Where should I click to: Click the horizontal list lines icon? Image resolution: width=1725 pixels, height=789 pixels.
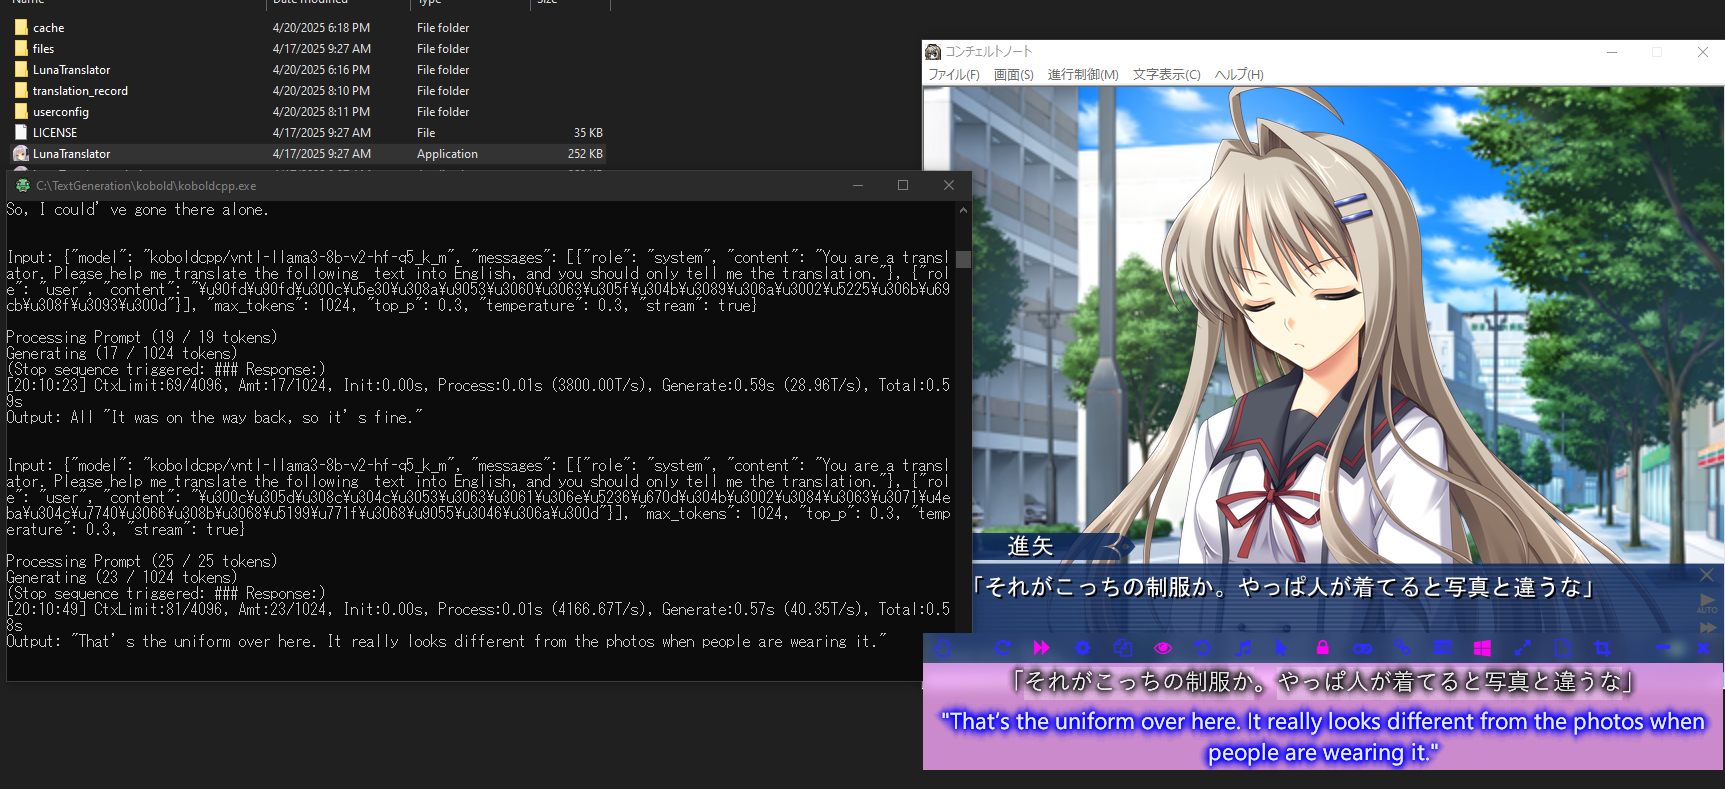(x=1442, y=648)
